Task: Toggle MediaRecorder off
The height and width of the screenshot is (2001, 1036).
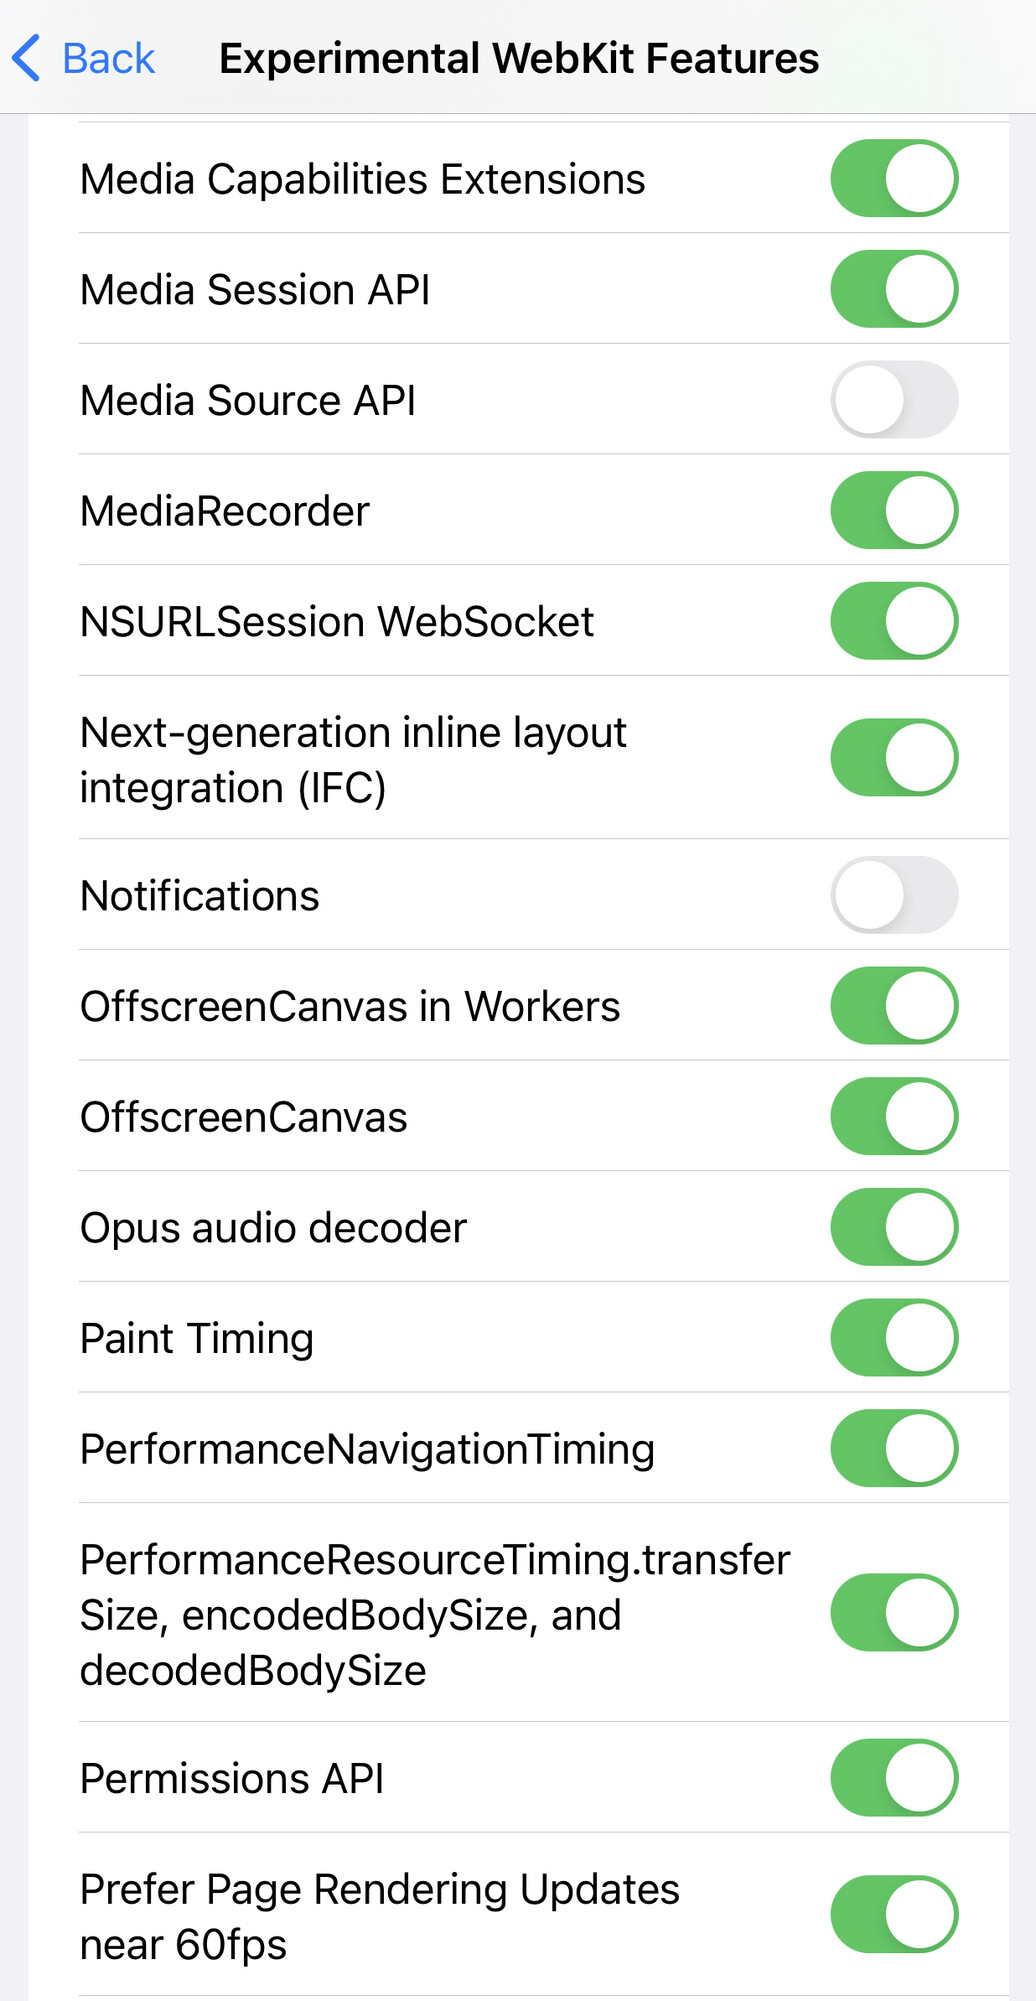Action: pos(894,511)
